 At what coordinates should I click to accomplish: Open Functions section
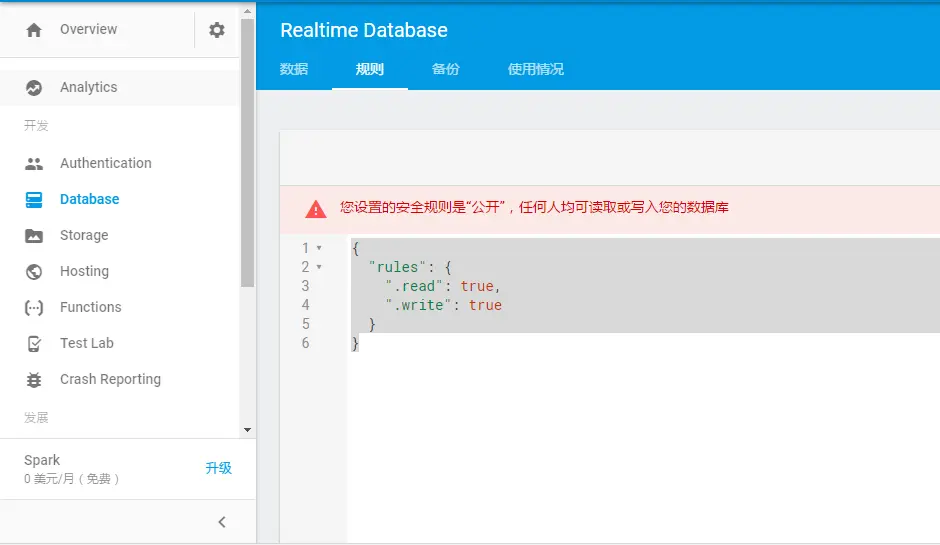pyautogui.click(x=91, y=307)
